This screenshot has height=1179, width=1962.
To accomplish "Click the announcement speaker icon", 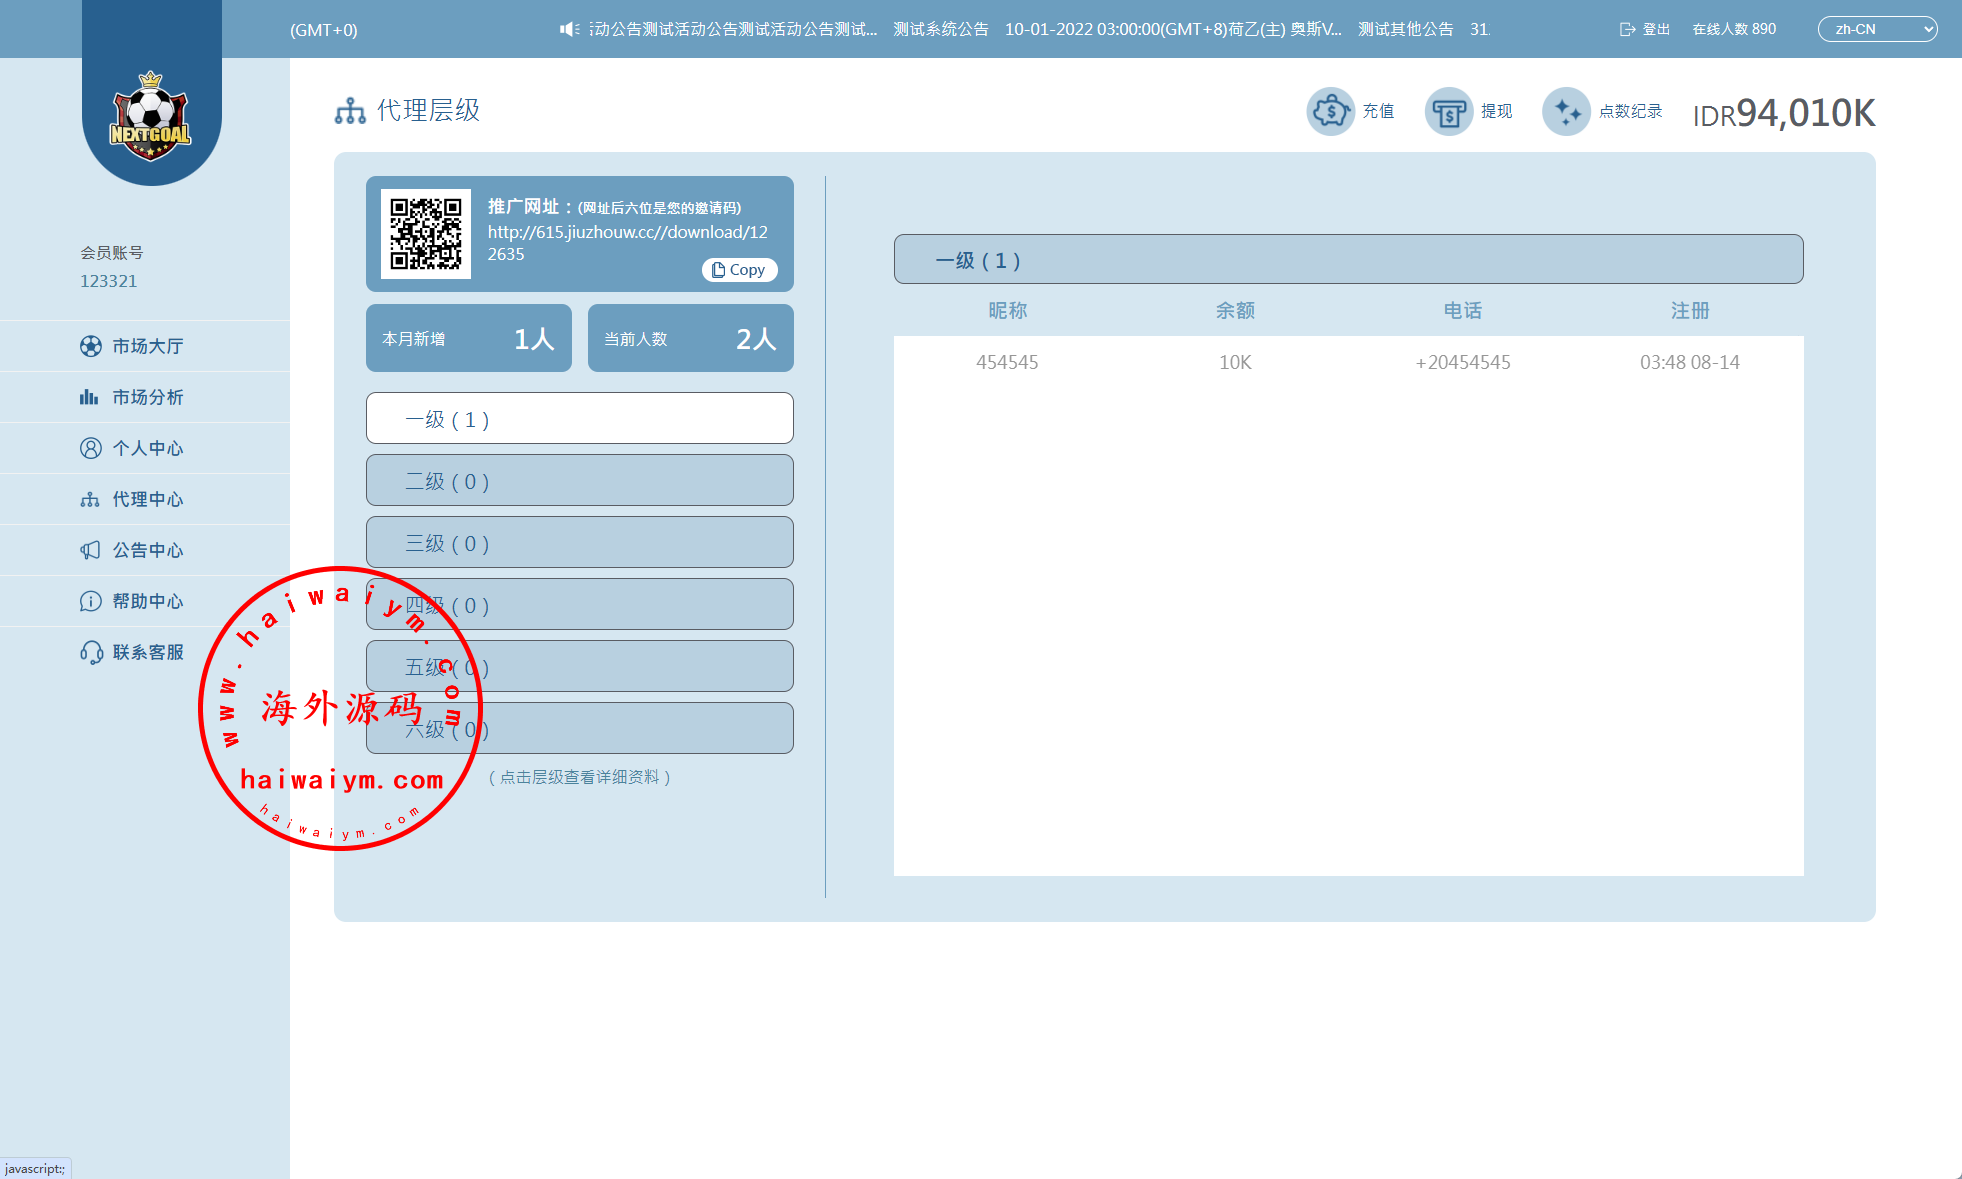I will 569,29.
